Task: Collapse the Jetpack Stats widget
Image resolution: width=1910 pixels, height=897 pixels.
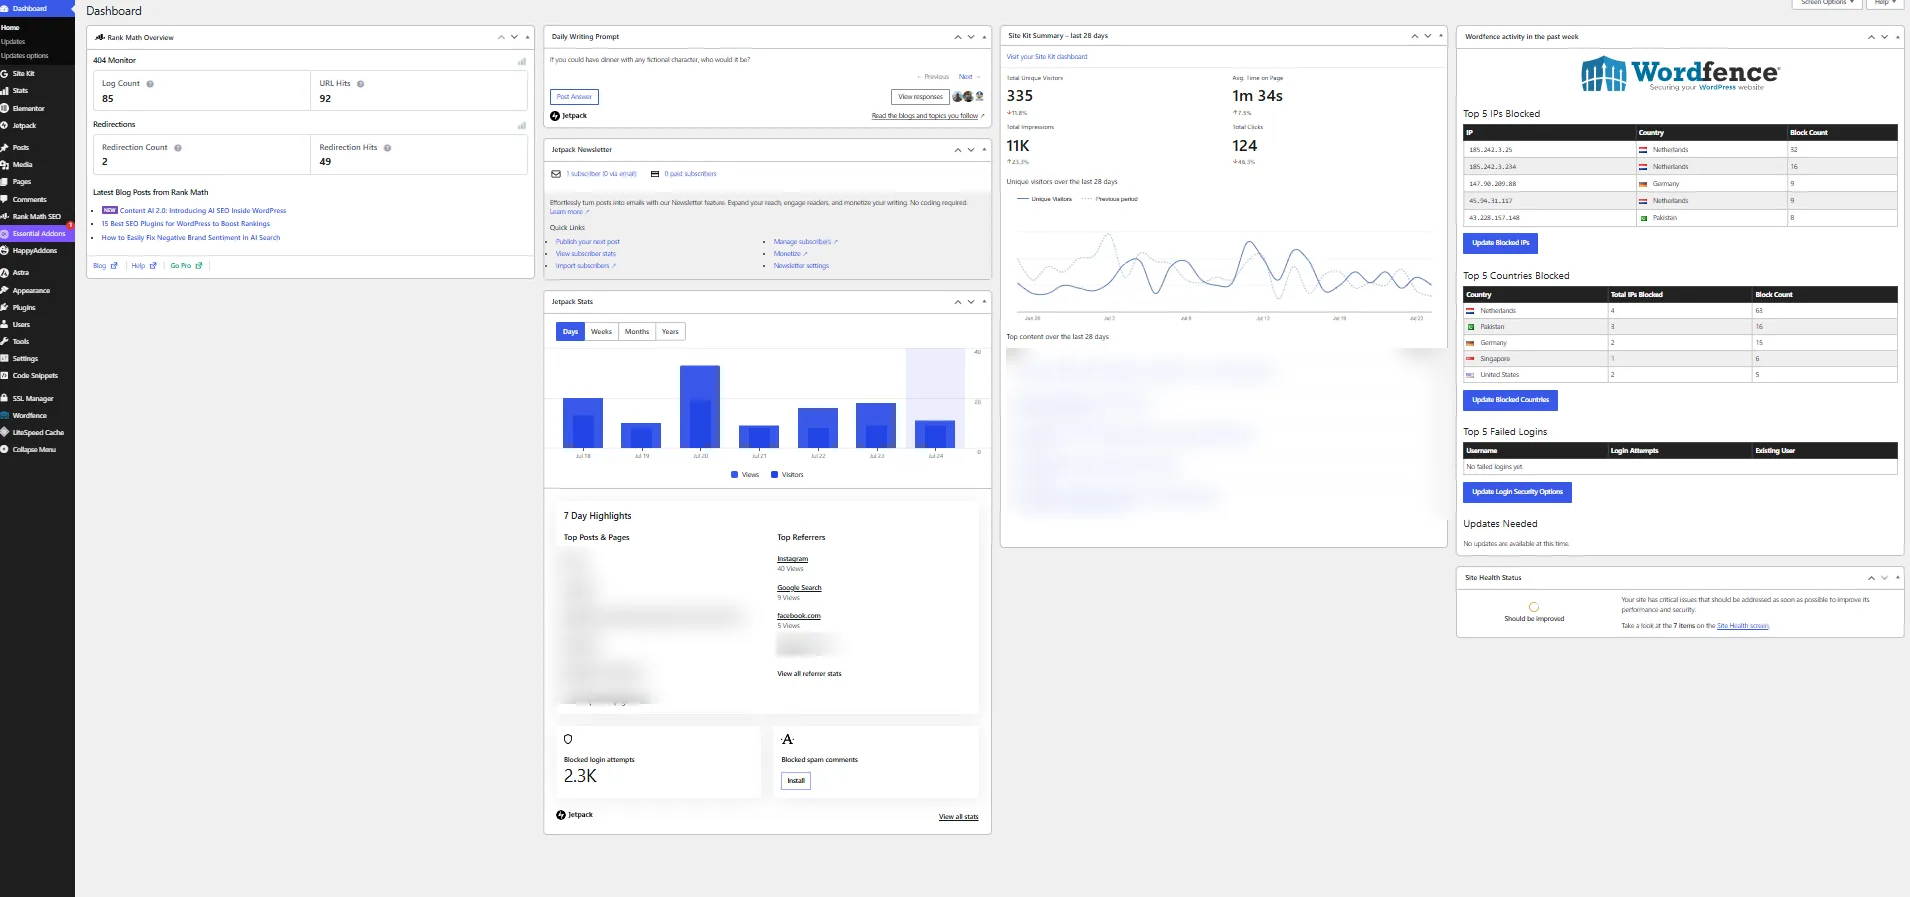Action: 984,301
